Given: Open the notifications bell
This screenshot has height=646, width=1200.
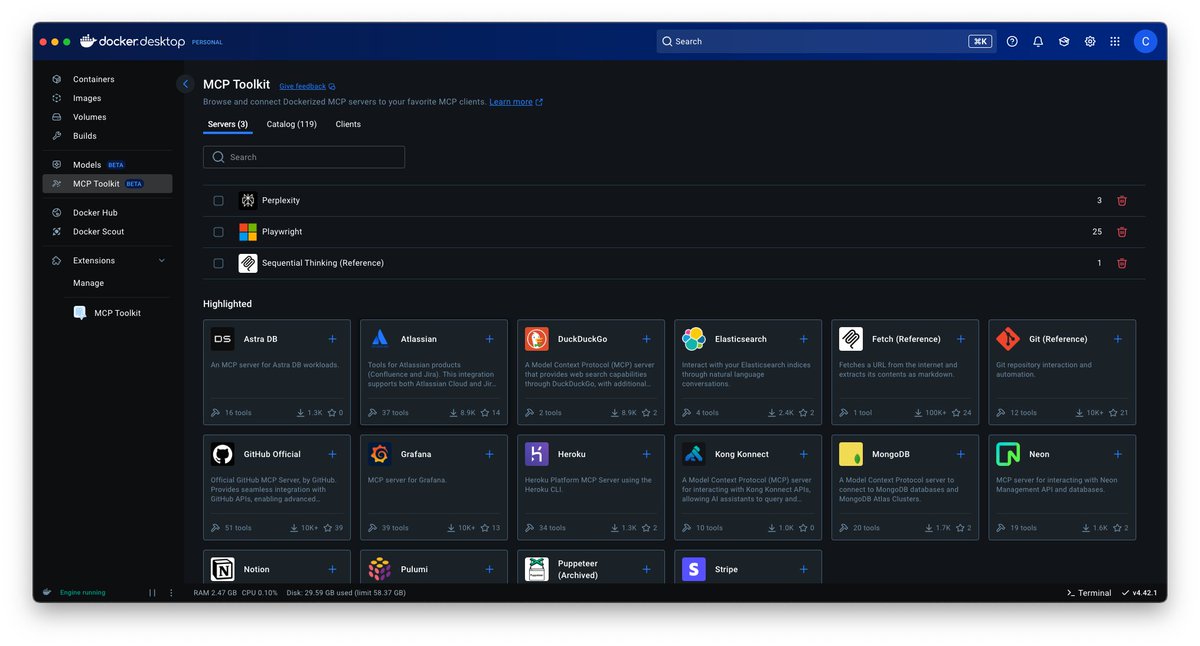Looking at the screenshot, I should [x=1038, y=41].
